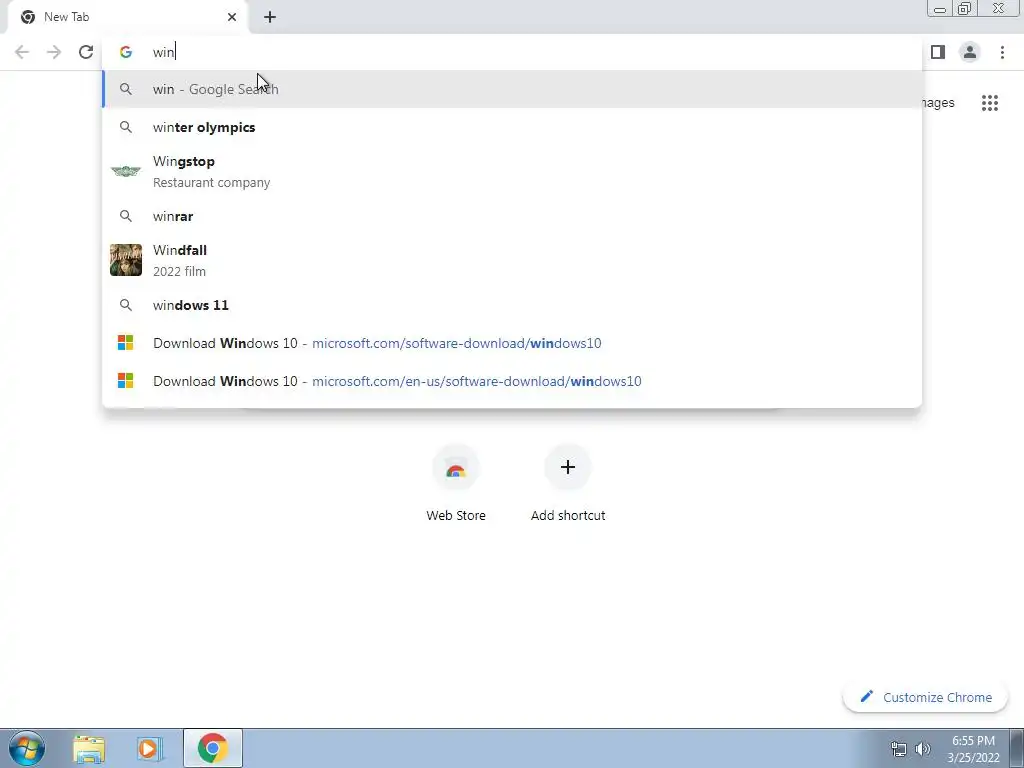
Task: Open the Web Store shortcut
Action: click(x=456, y=482)
